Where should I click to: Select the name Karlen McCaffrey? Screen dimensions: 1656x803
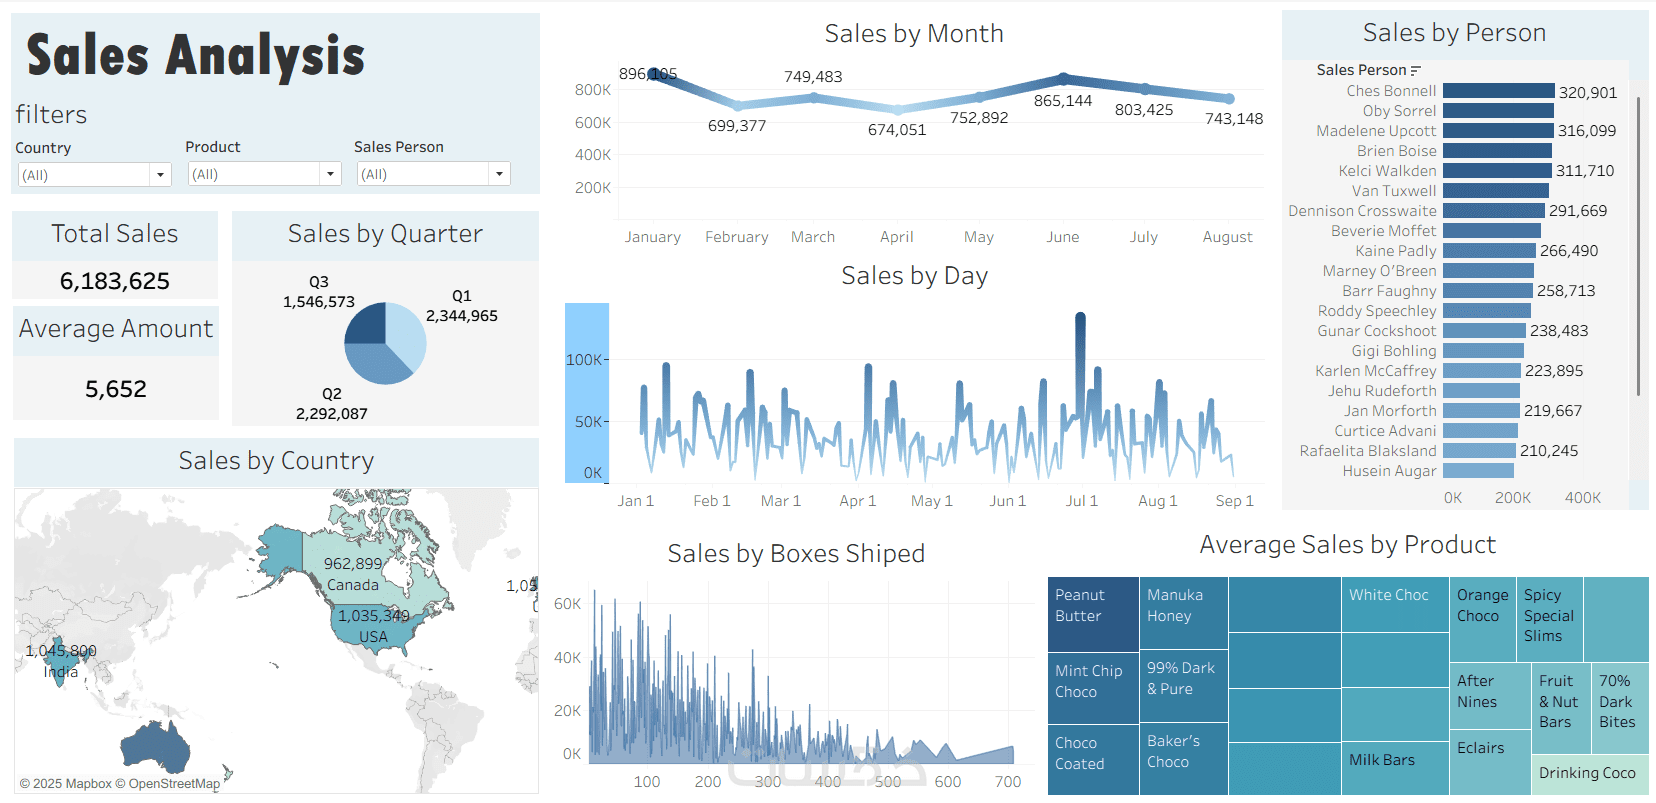pyautogui.click(x=1376, y=371)
